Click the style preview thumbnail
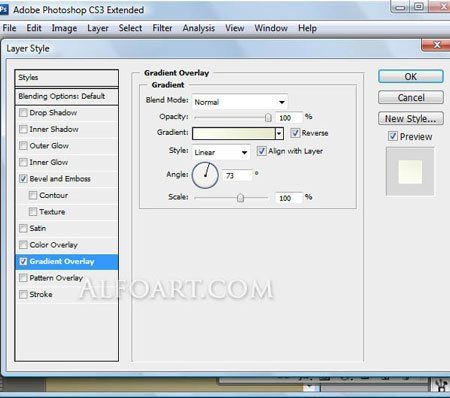This screenshot has width=450, height=398. coord(410,172)
